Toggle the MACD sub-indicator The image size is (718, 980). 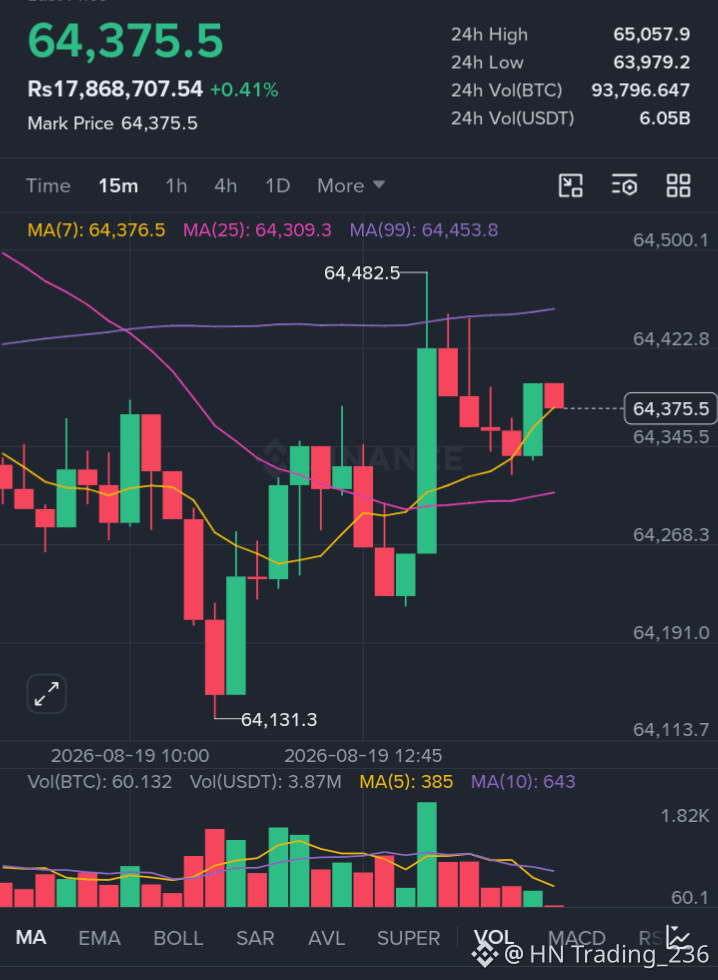pos(577,938)
